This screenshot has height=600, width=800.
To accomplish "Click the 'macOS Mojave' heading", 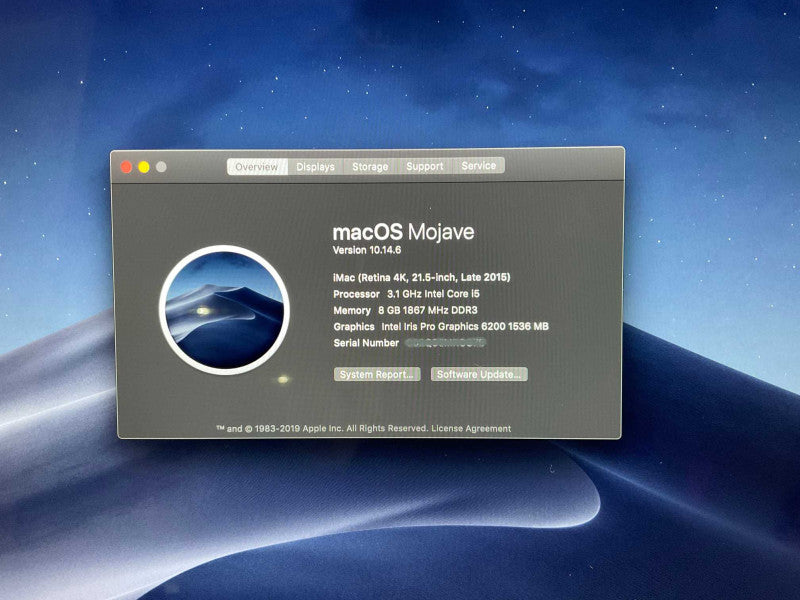I will coord(403,232).
